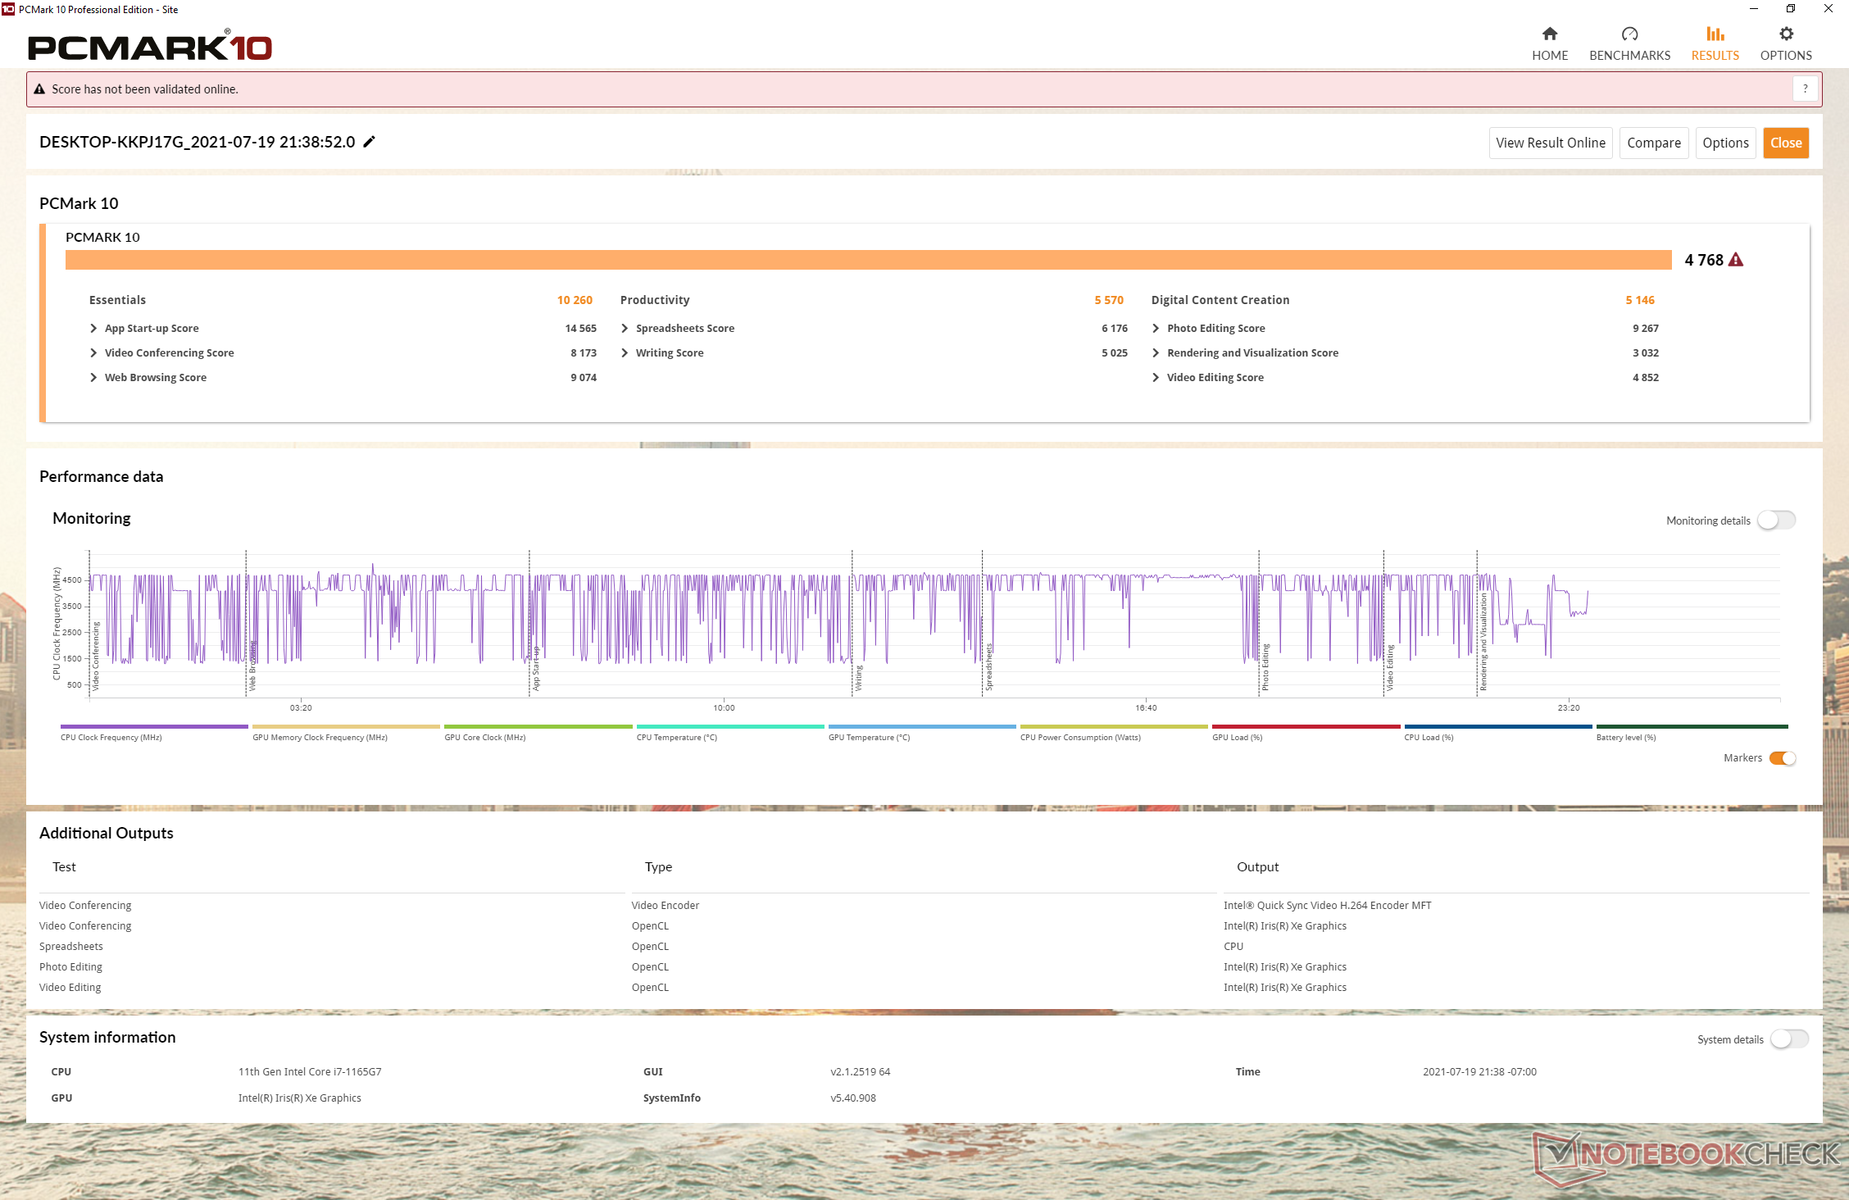Click the Spreadsheets row in Additional Outputs
The image size is (1849, 1200).
coord(924,947)
